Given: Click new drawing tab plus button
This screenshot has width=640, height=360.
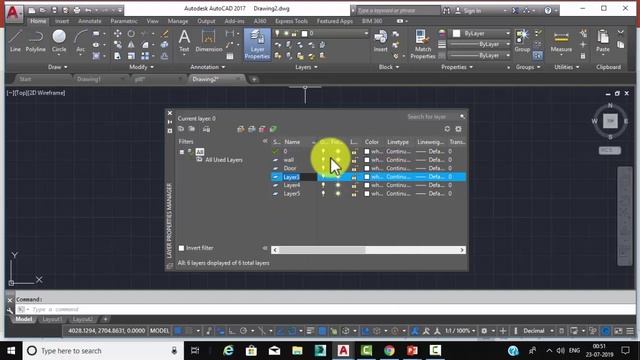Looking at the screenshot, I should tap(254, 79).
